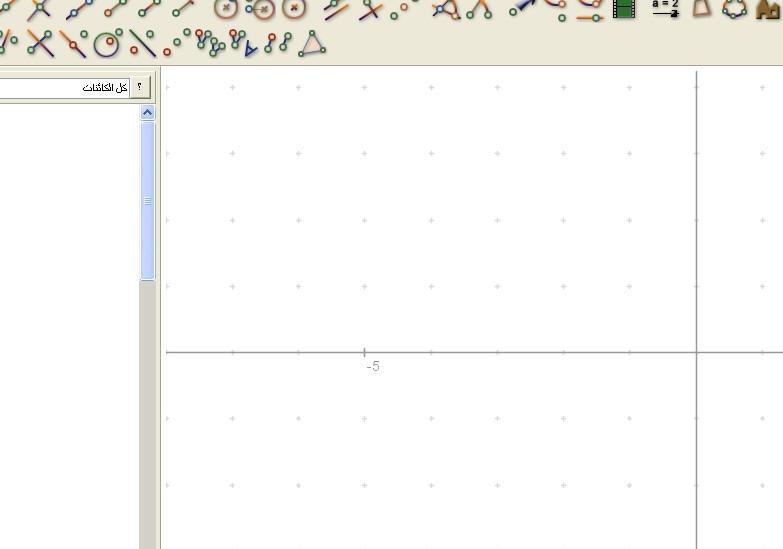Select the midpoint tool with blue point

point(80,9)
